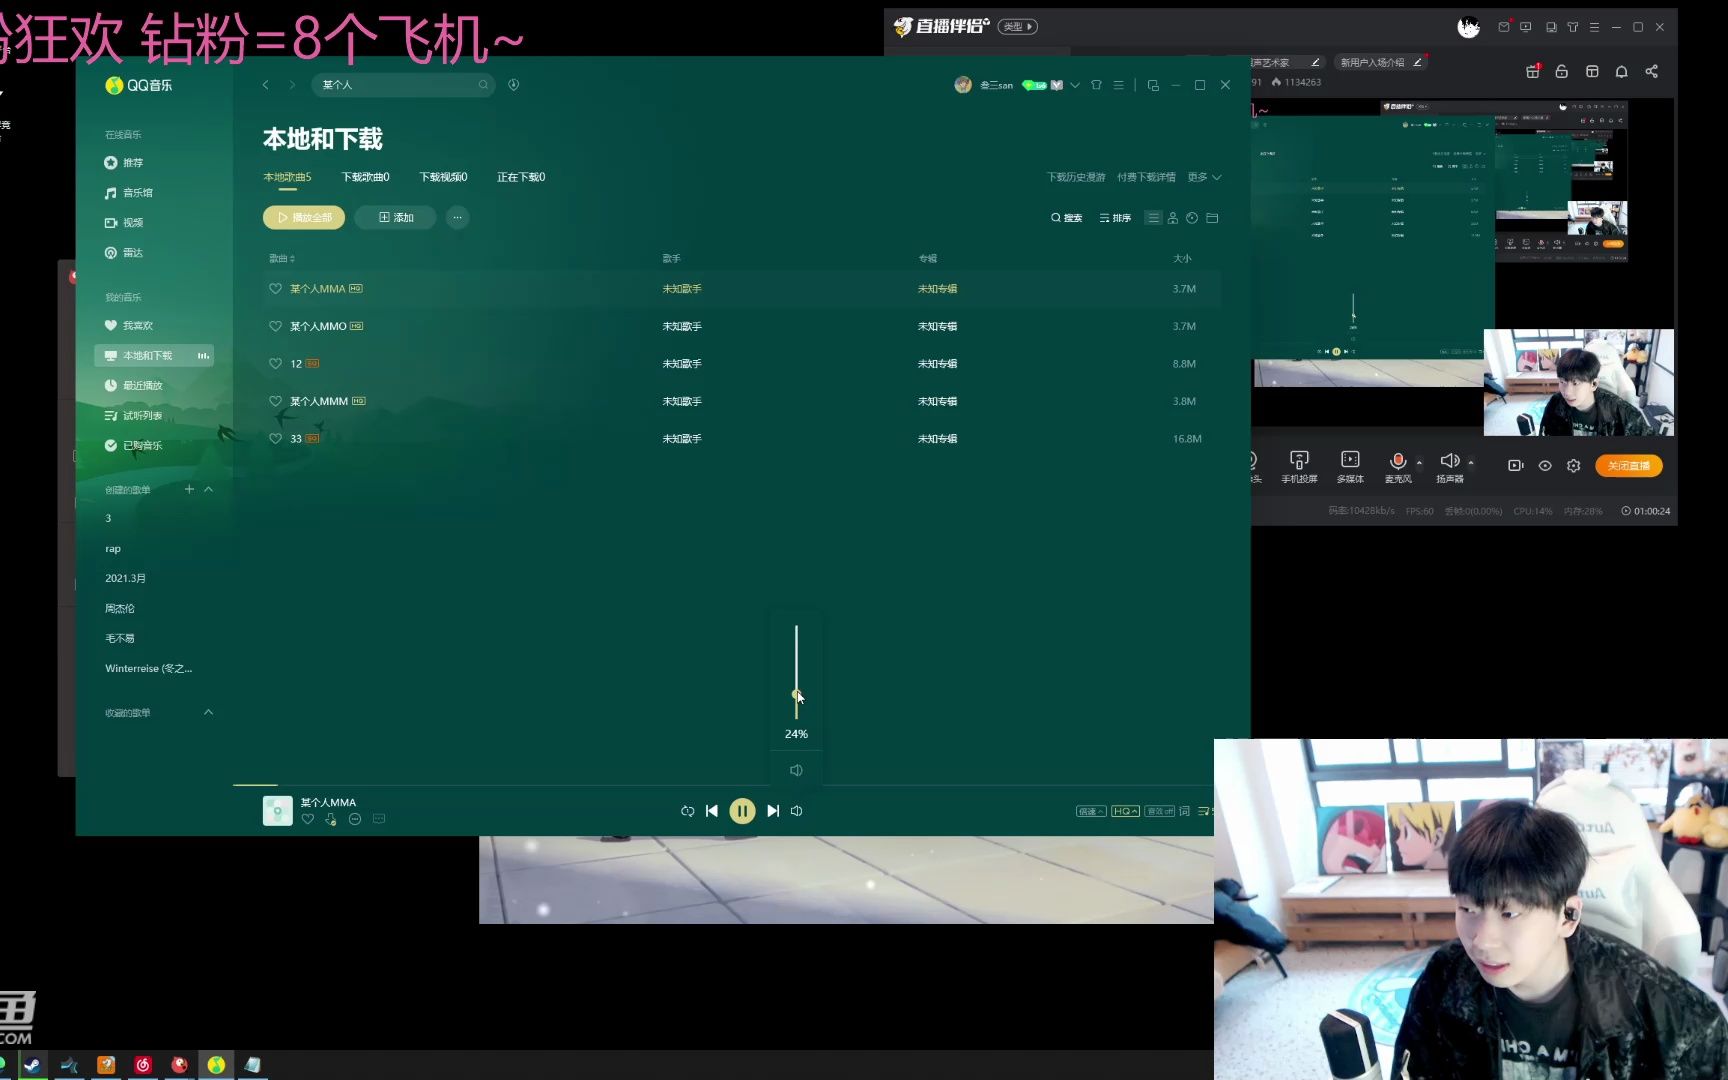Click the 搜索 icon above the song list
This screenshot has height=1080, width=1728.
tap(1066, 218)
